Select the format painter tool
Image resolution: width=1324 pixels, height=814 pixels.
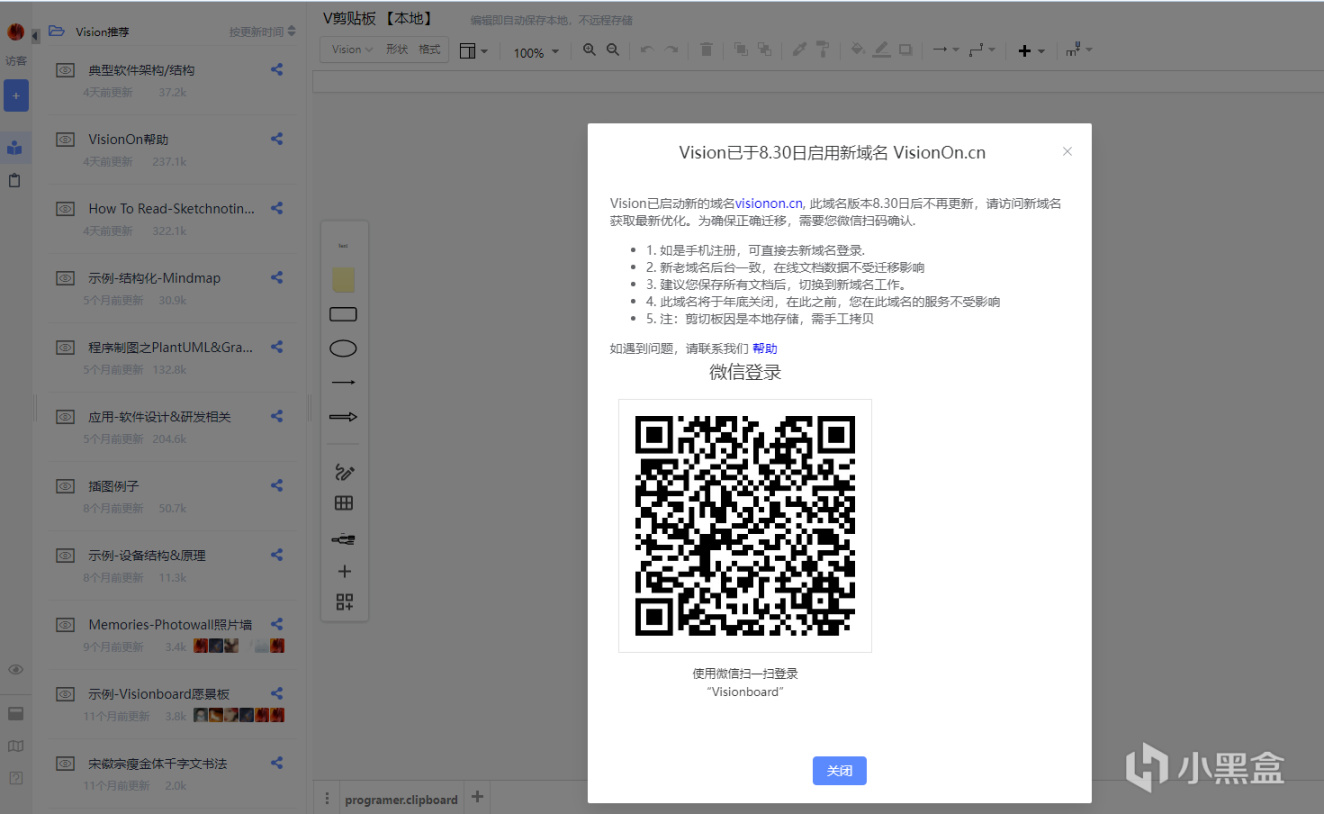[823, 50]
